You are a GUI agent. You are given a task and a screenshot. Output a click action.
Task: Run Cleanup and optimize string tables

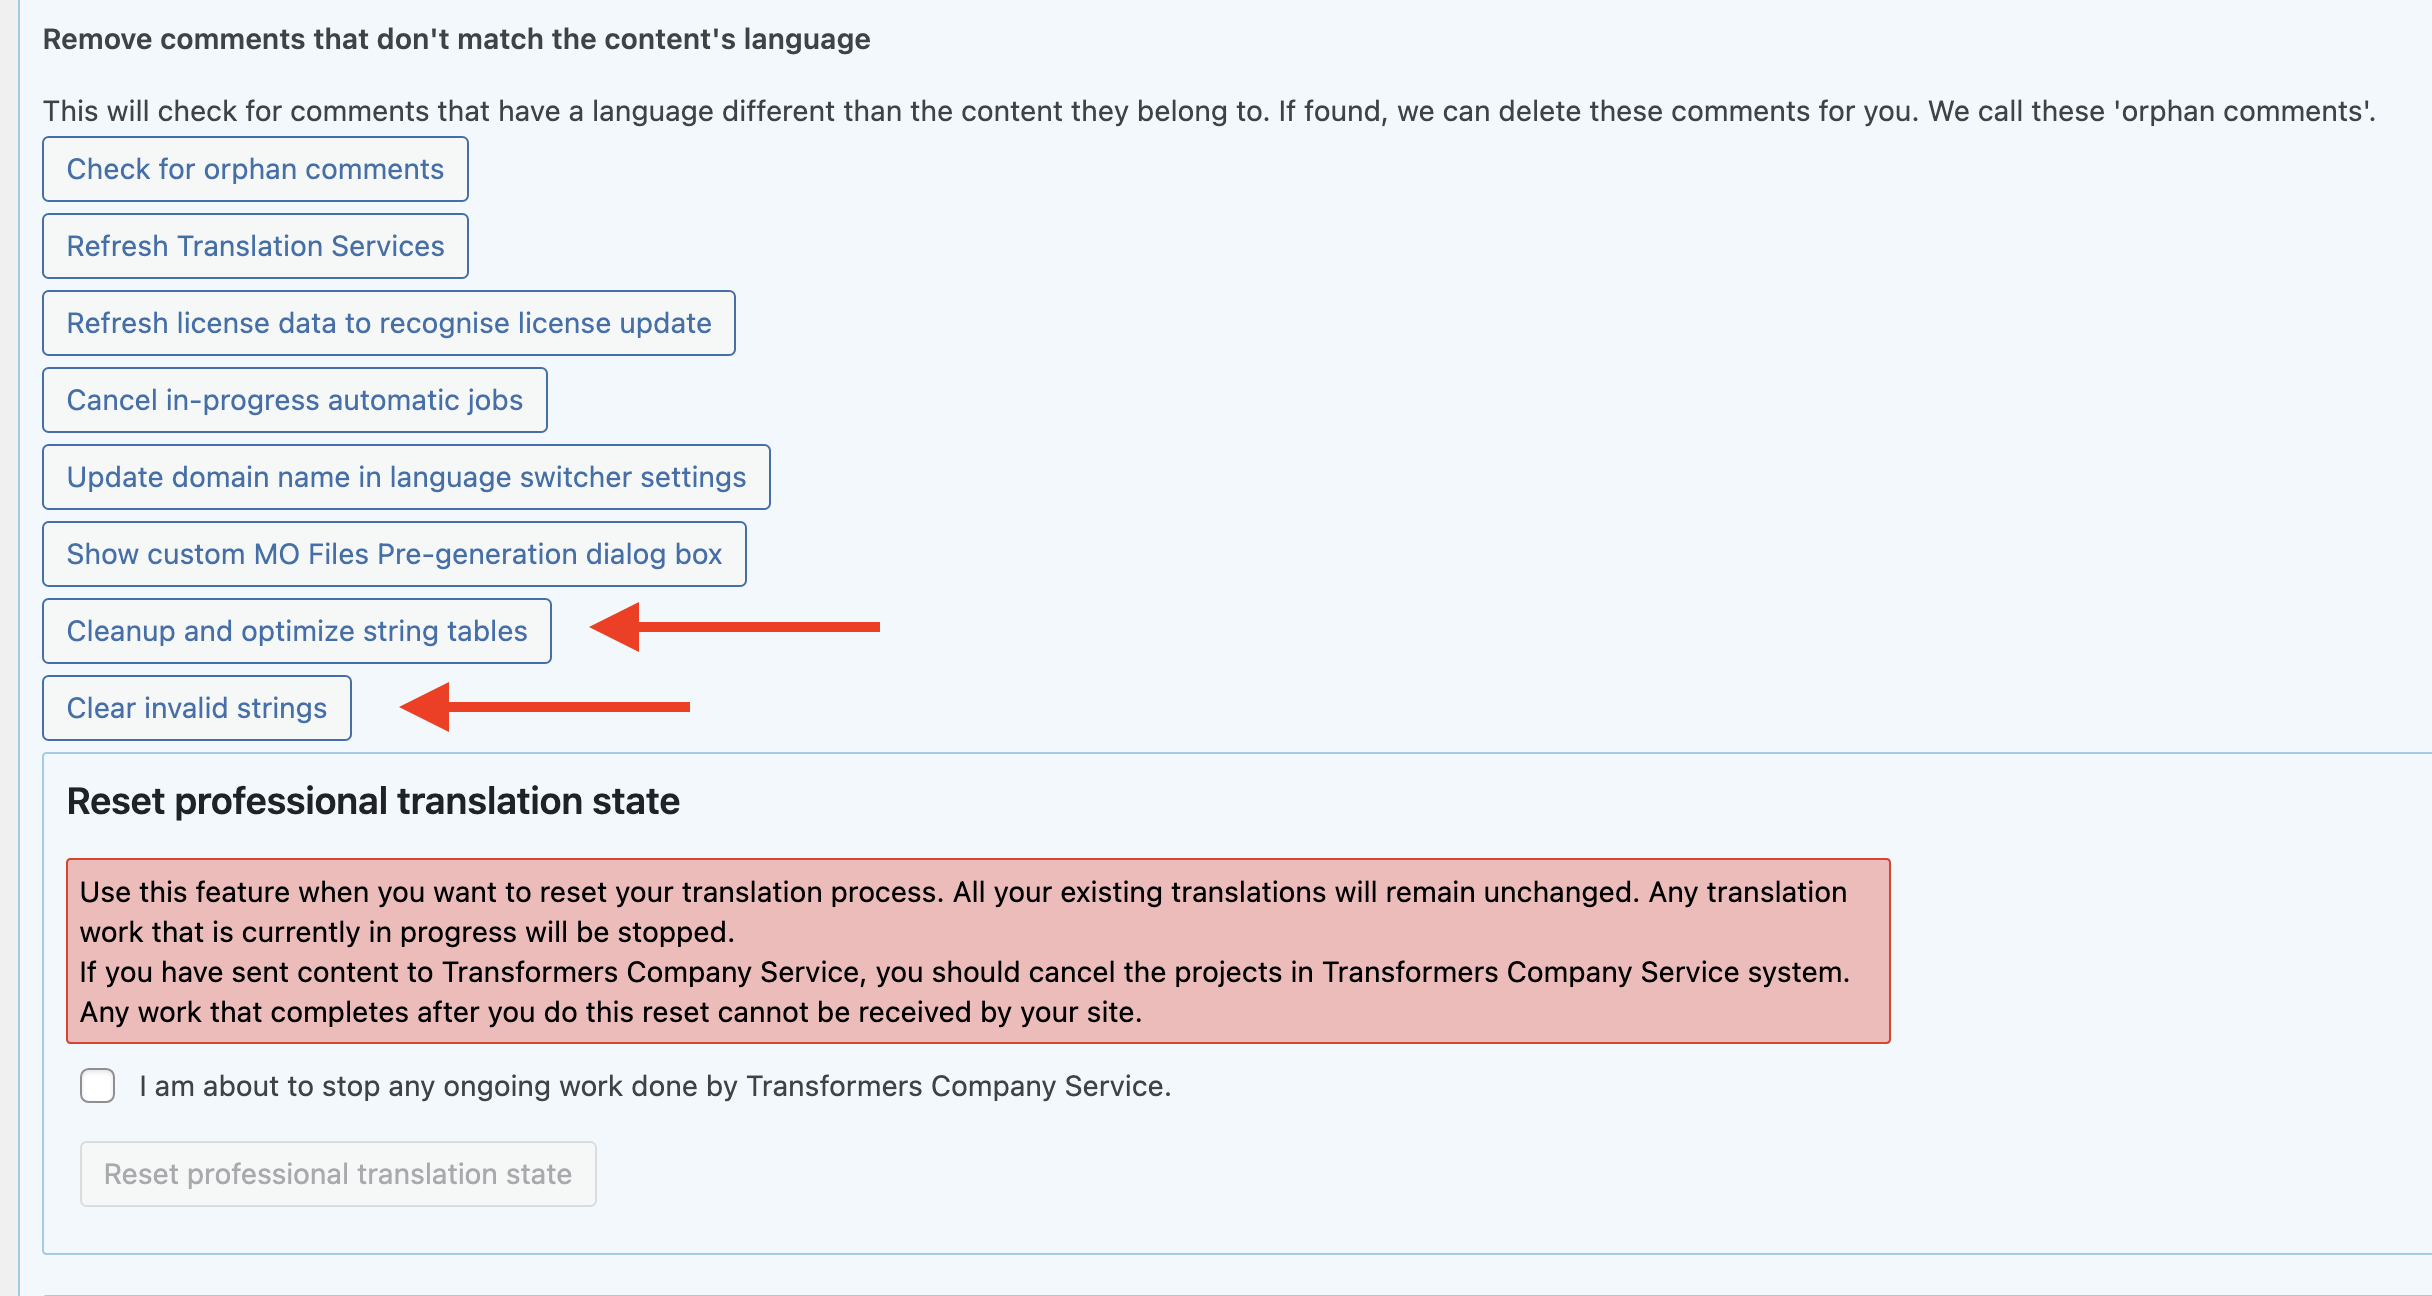pyautogui.click(x=297, y=631)
